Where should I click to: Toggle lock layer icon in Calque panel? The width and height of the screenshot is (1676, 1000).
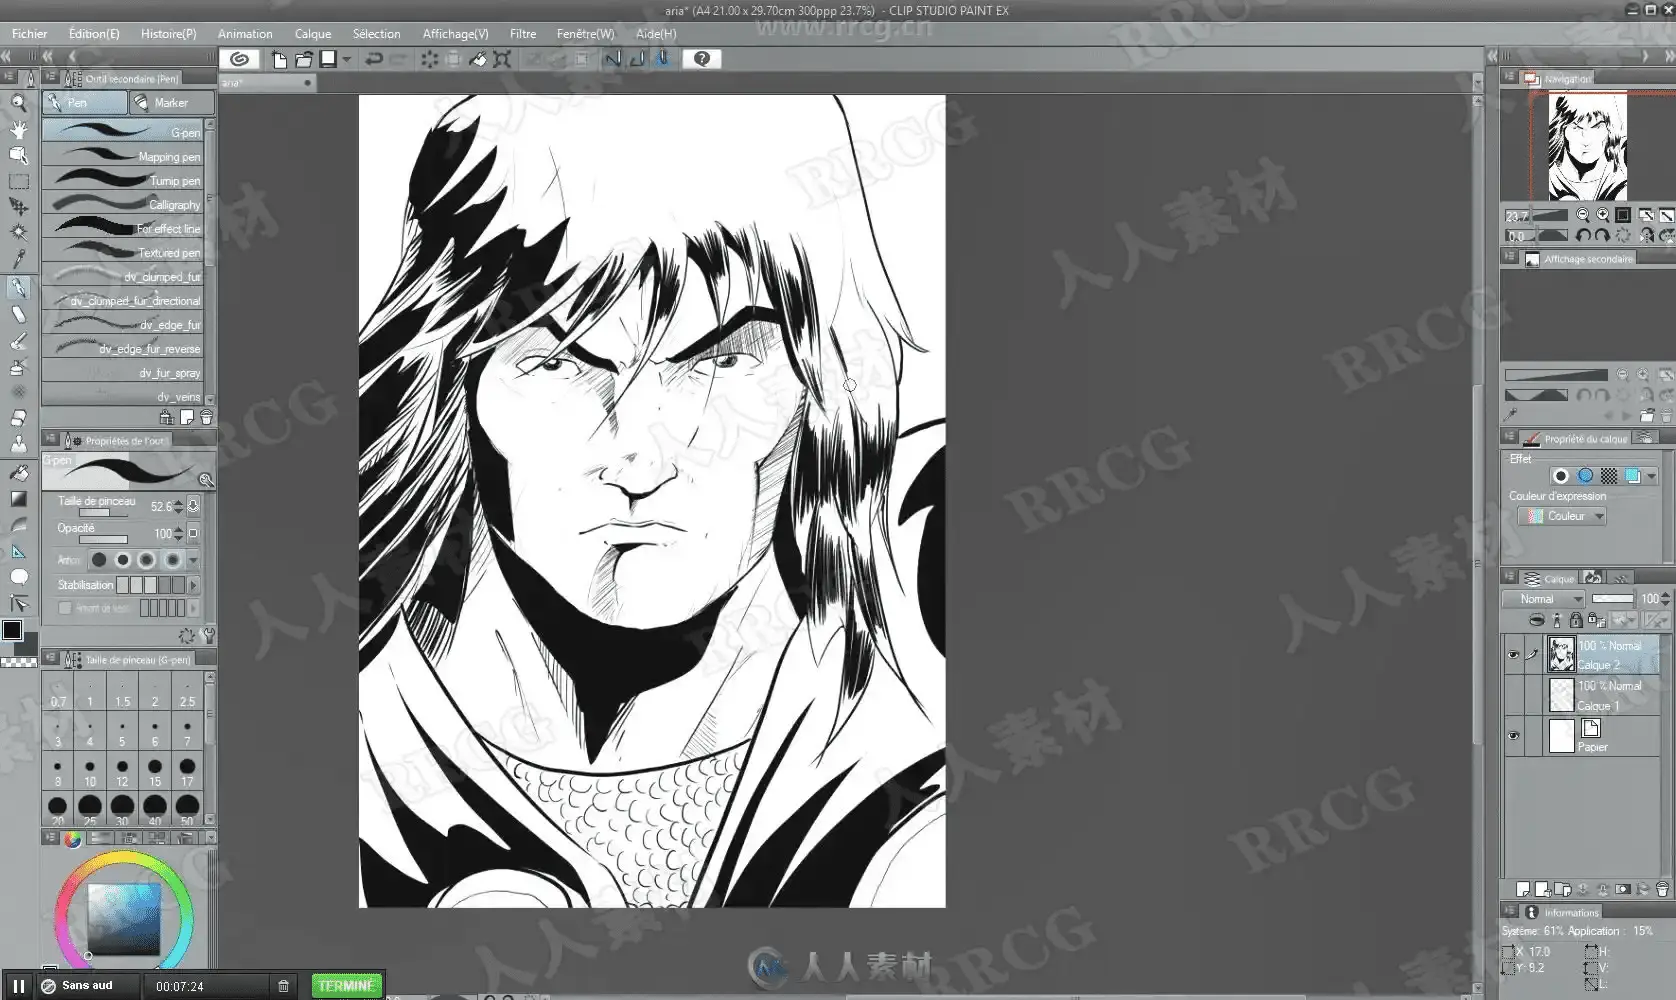tap(1576, 620)
